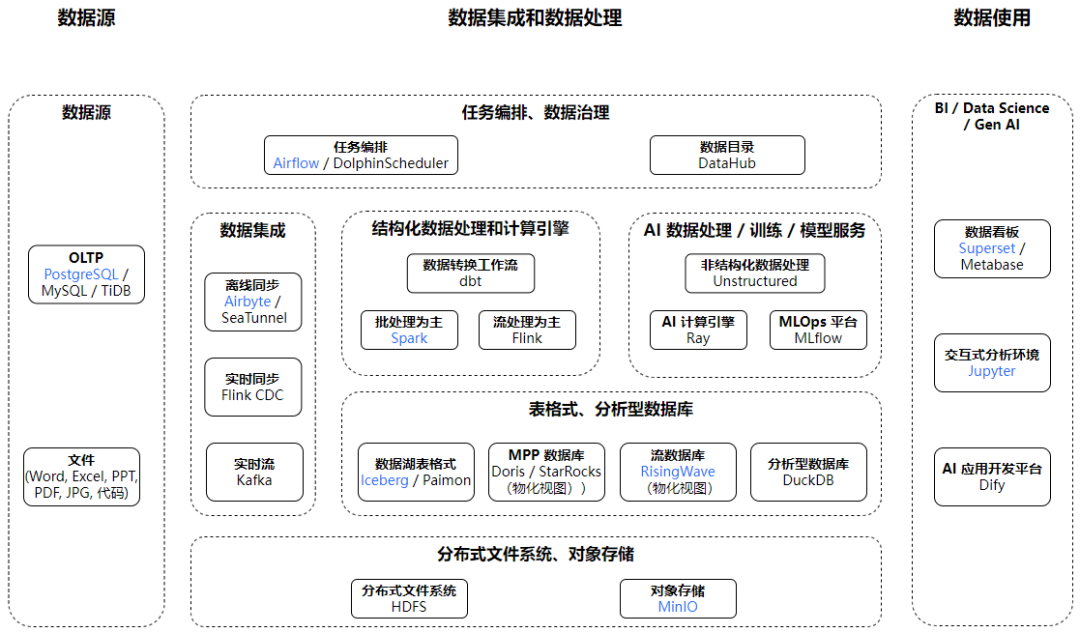The image size is (1080, 633).
Task: Click the Spark link under 批处理为主
Action: (x=409, y=338)
